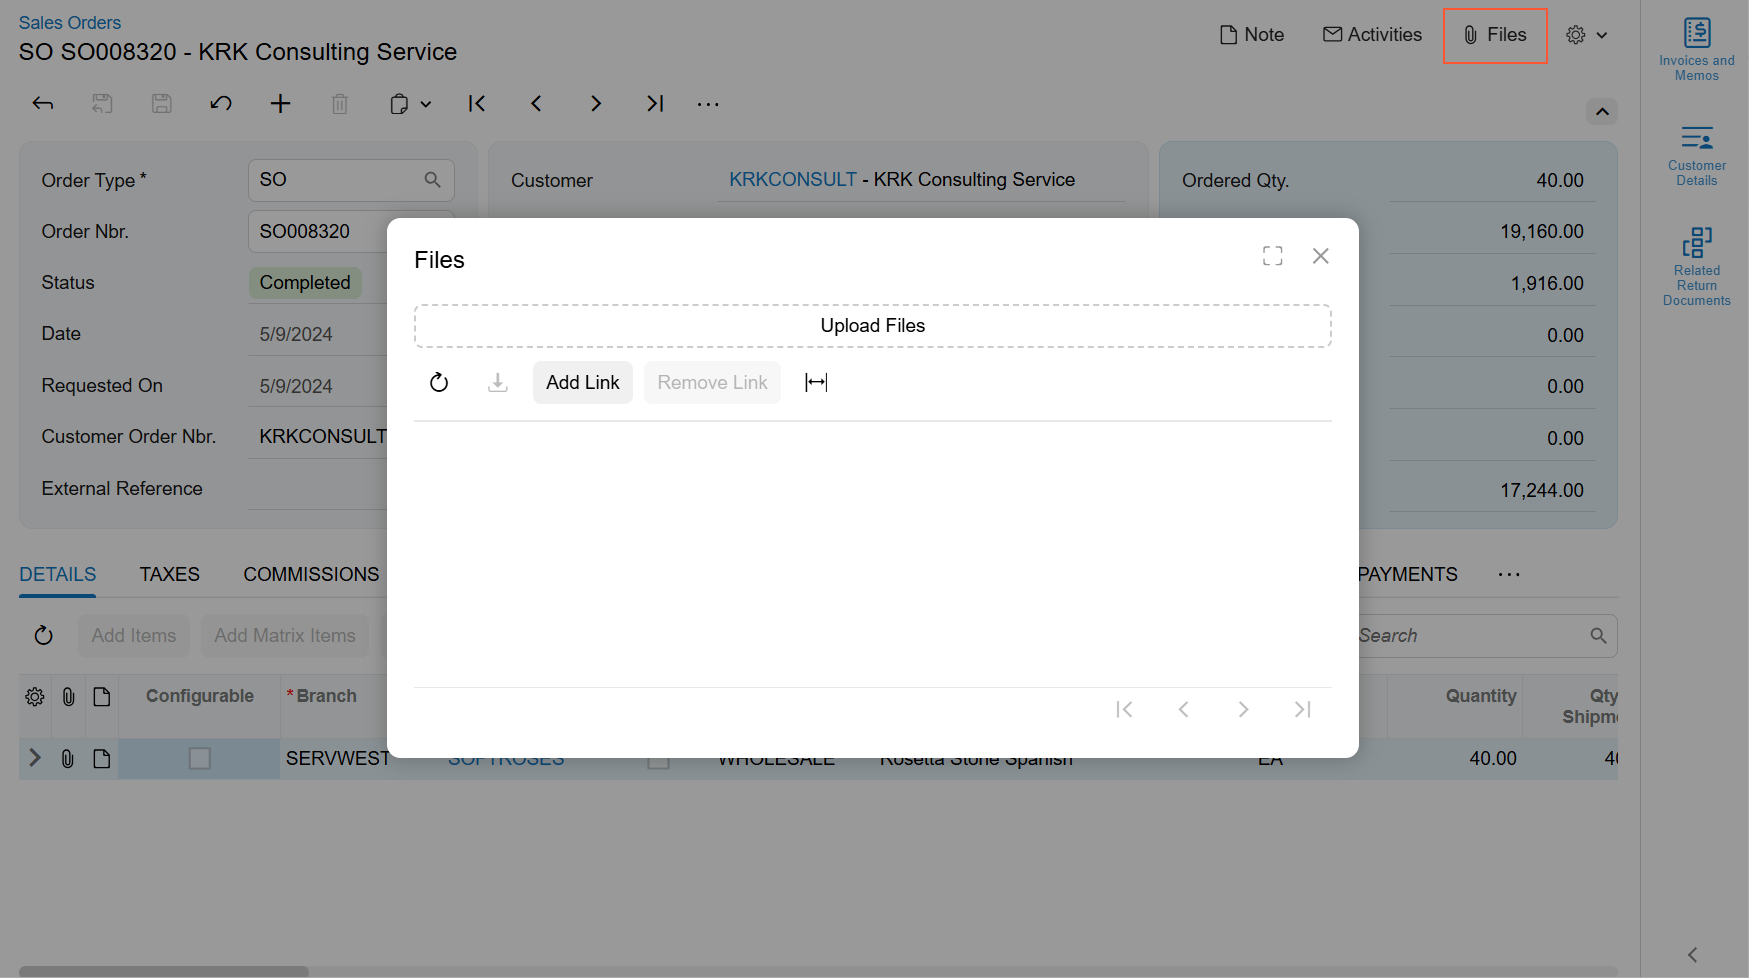Open the KRKCONSULT customer link
Viewport: 1749px width, 978px height.
792,180
